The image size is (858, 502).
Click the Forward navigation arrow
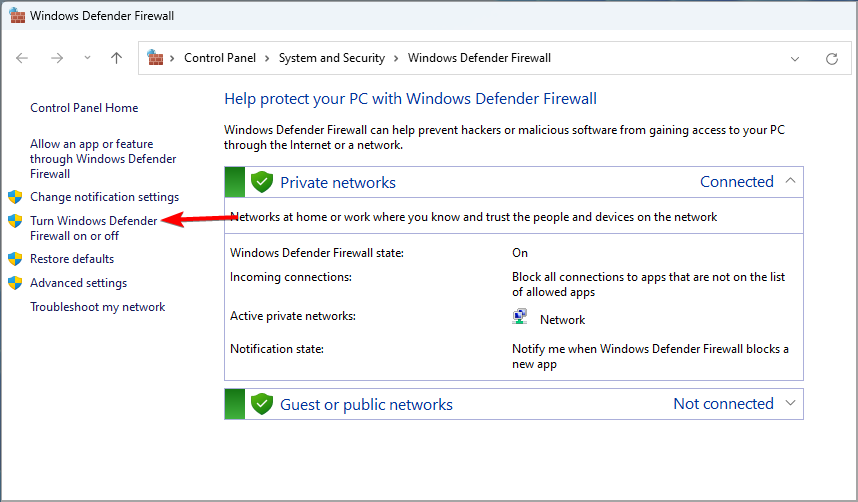point(57,58)
